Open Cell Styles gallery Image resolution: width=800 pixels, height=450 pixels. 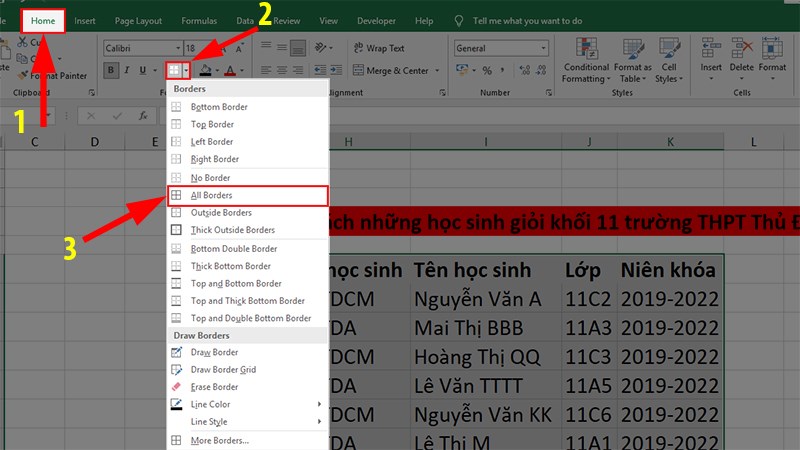click(x=669, y=60)
